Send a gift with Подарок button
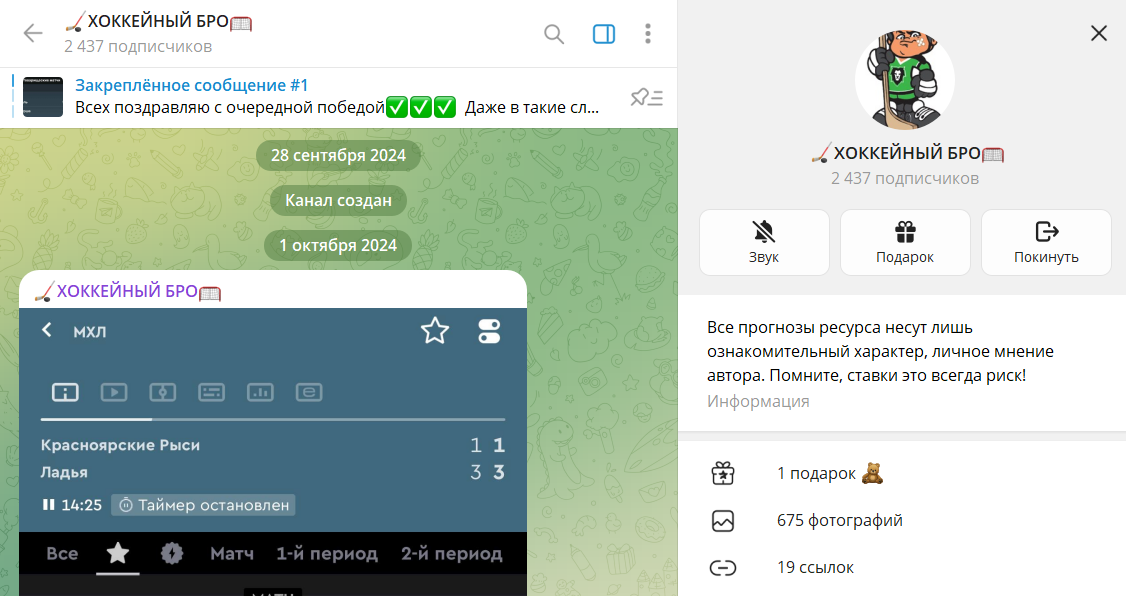Image resolution: width=1126 pixels, height=596 pixels. click(x=905, y=243)
